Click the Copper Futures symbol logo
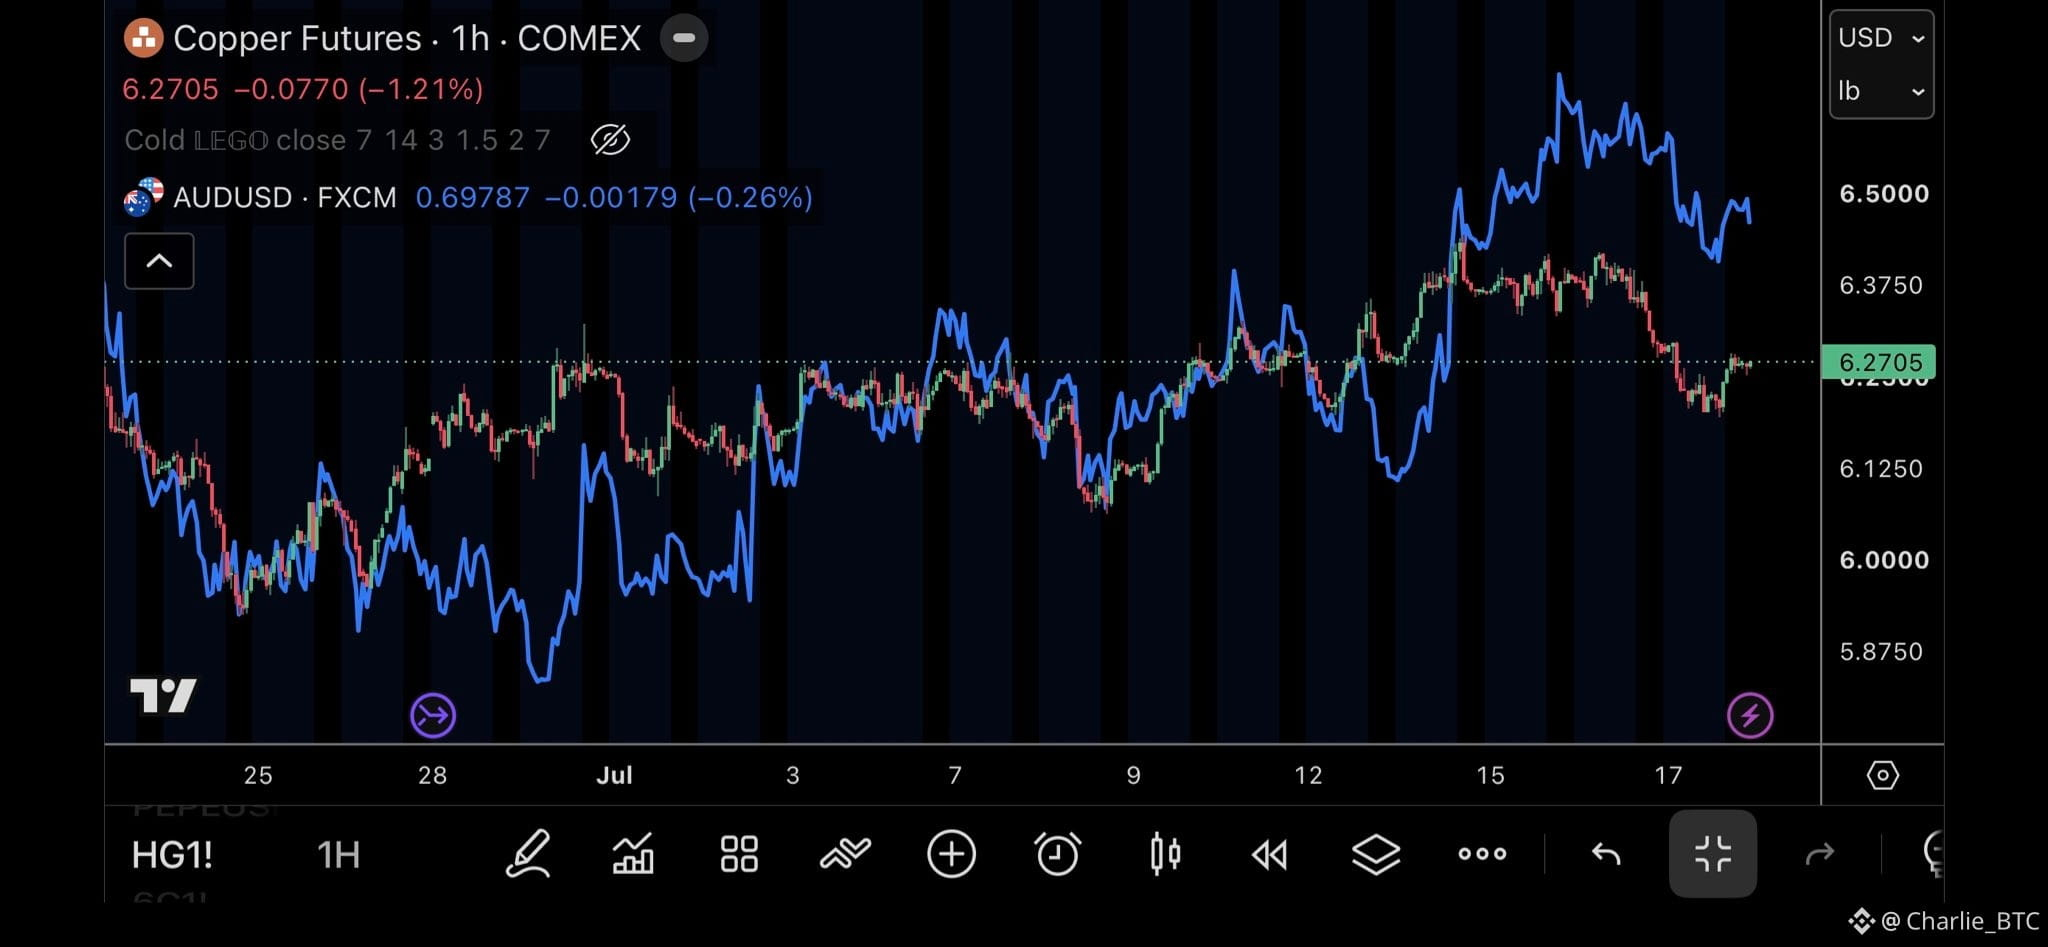 click(x=143, y=39)
